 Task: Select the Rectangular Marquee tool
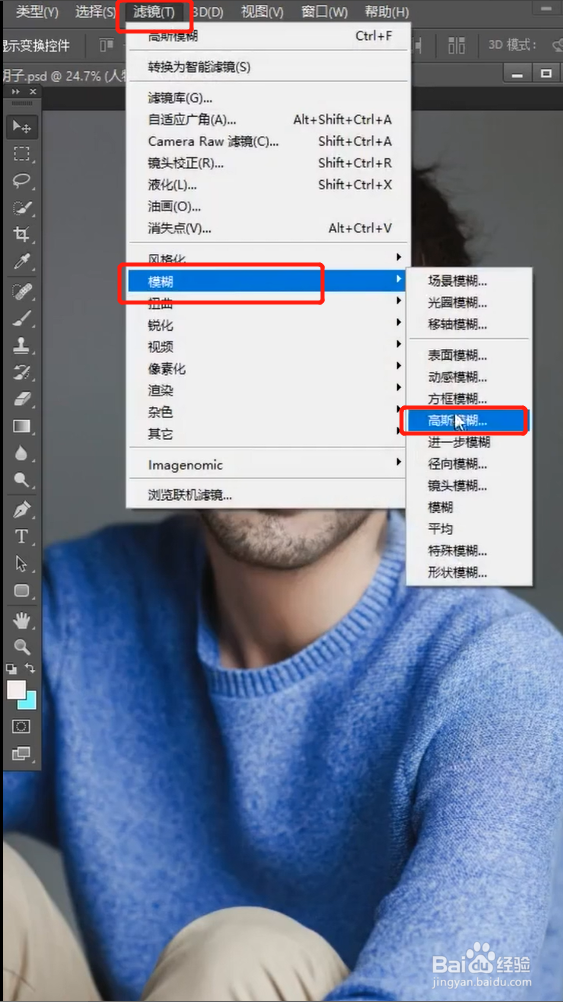coord(22,154)
